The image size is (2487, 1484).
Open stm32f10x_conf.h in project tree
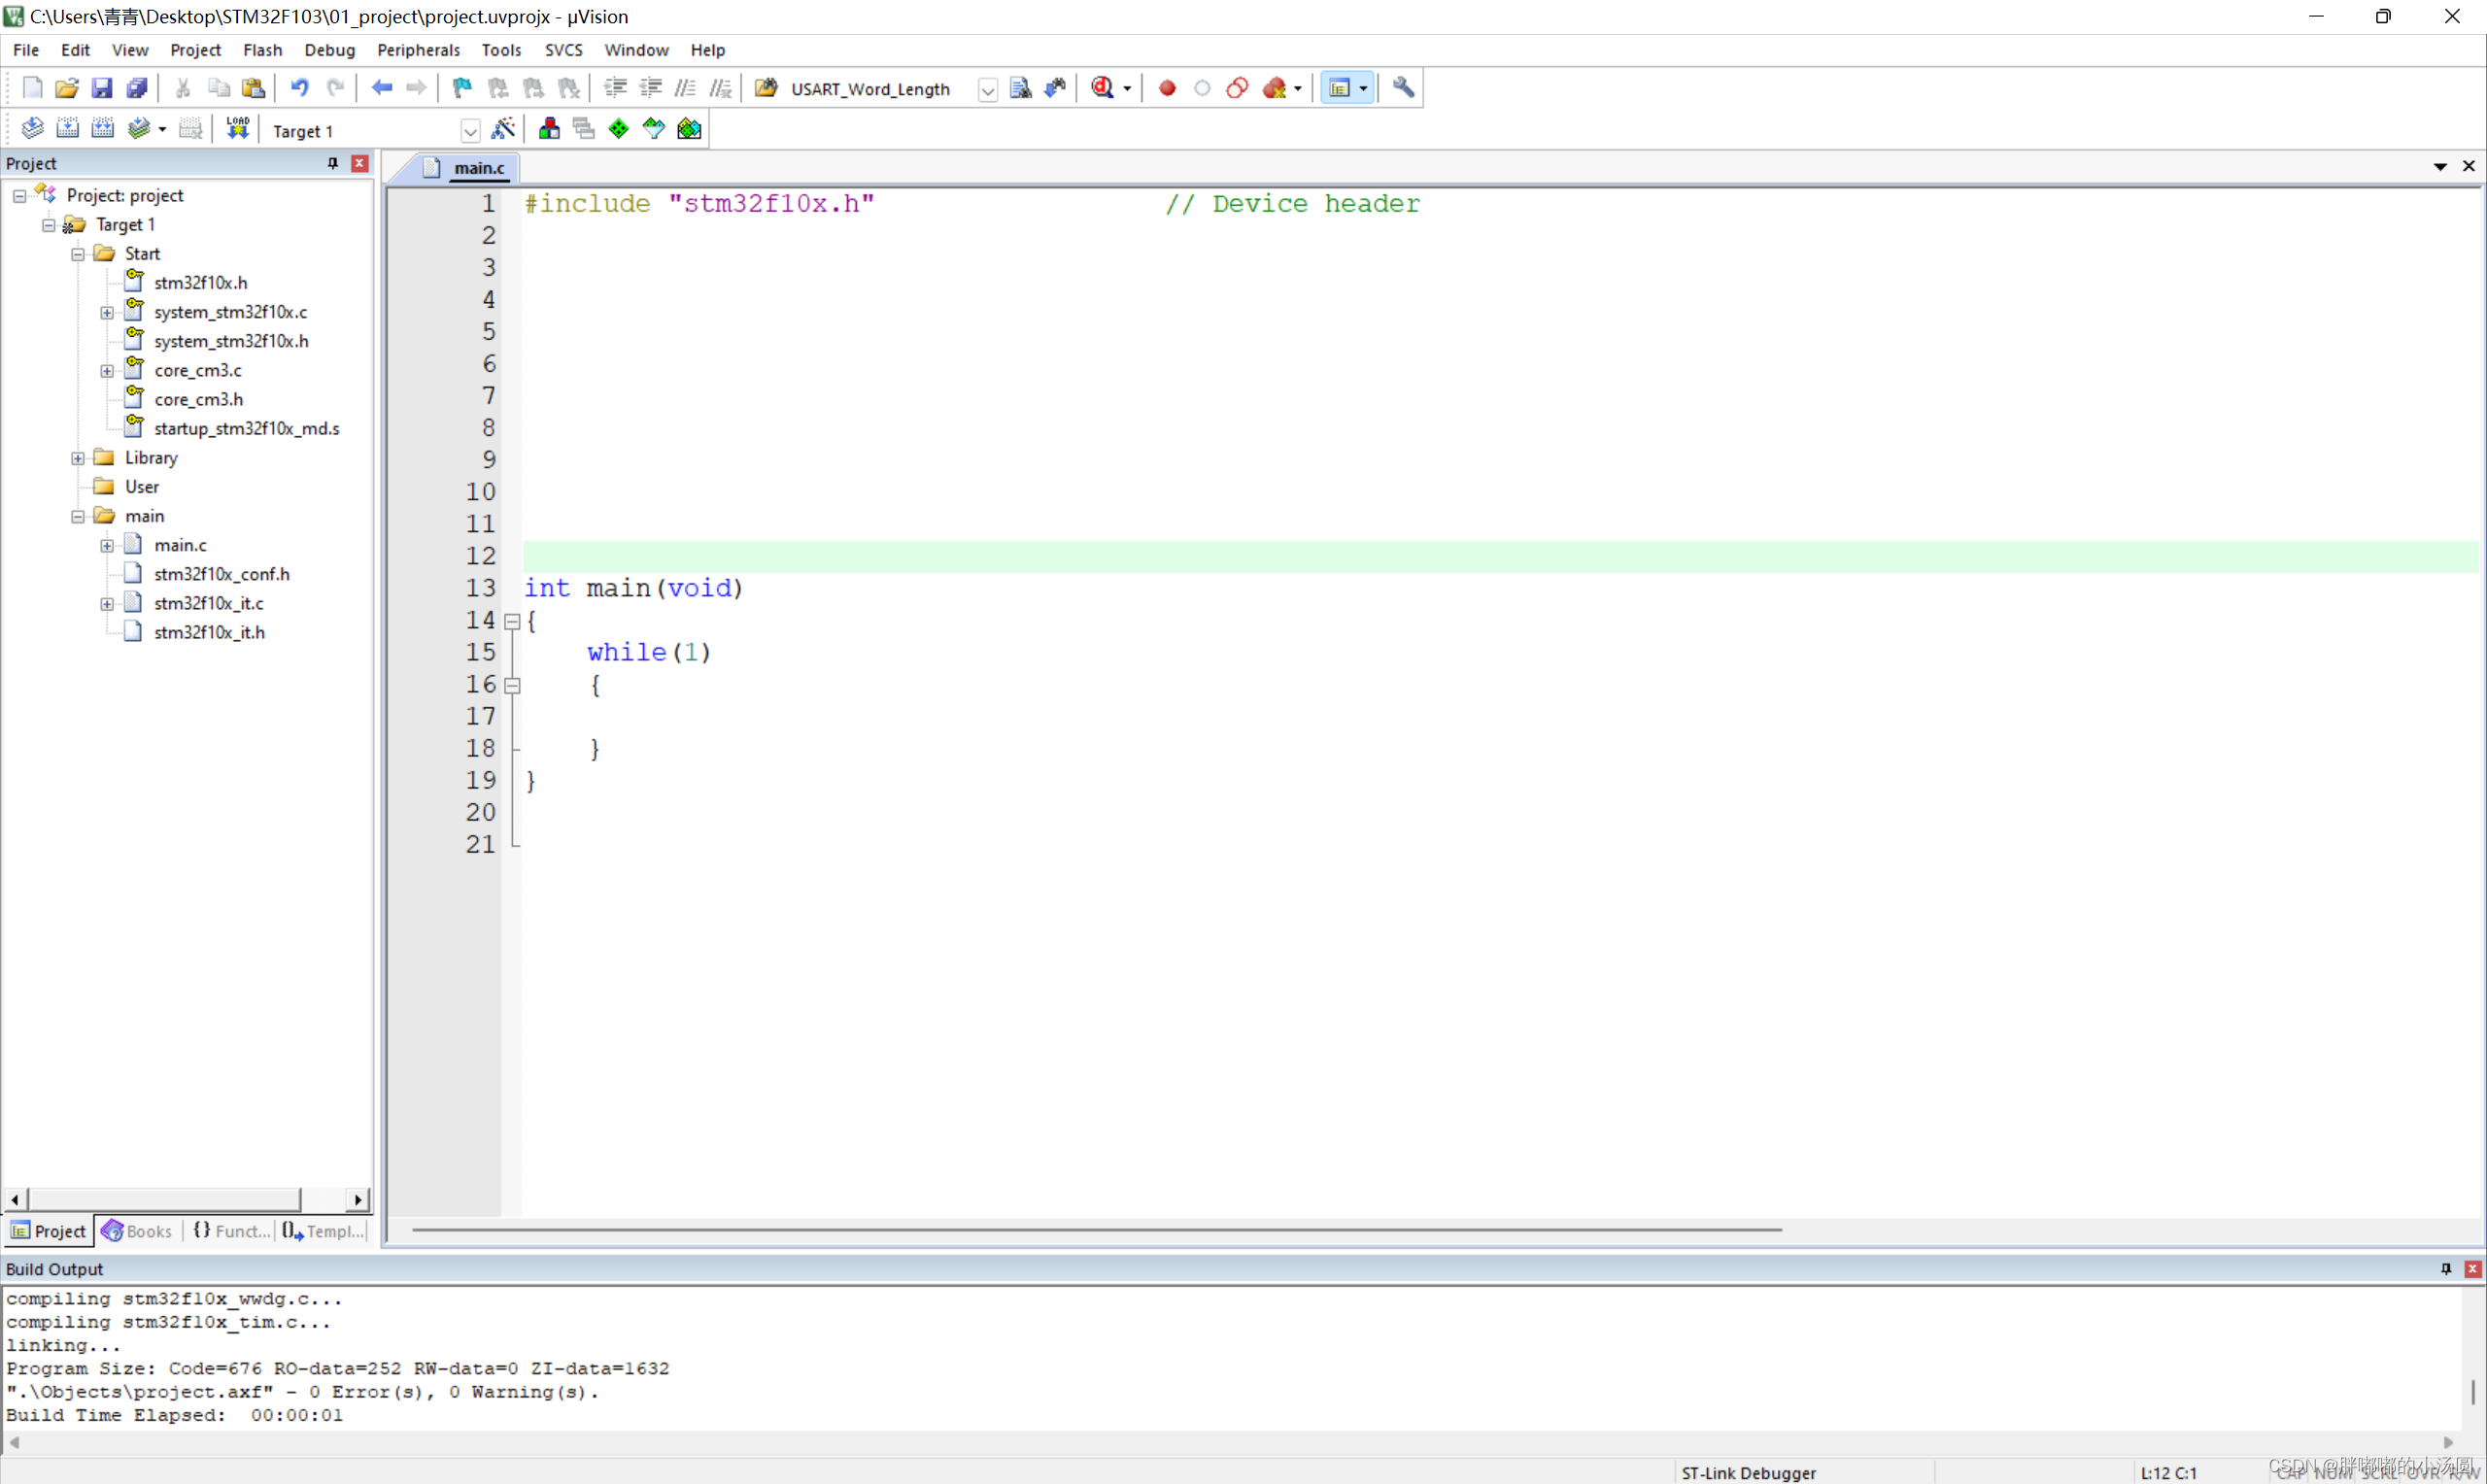(221, 574)
